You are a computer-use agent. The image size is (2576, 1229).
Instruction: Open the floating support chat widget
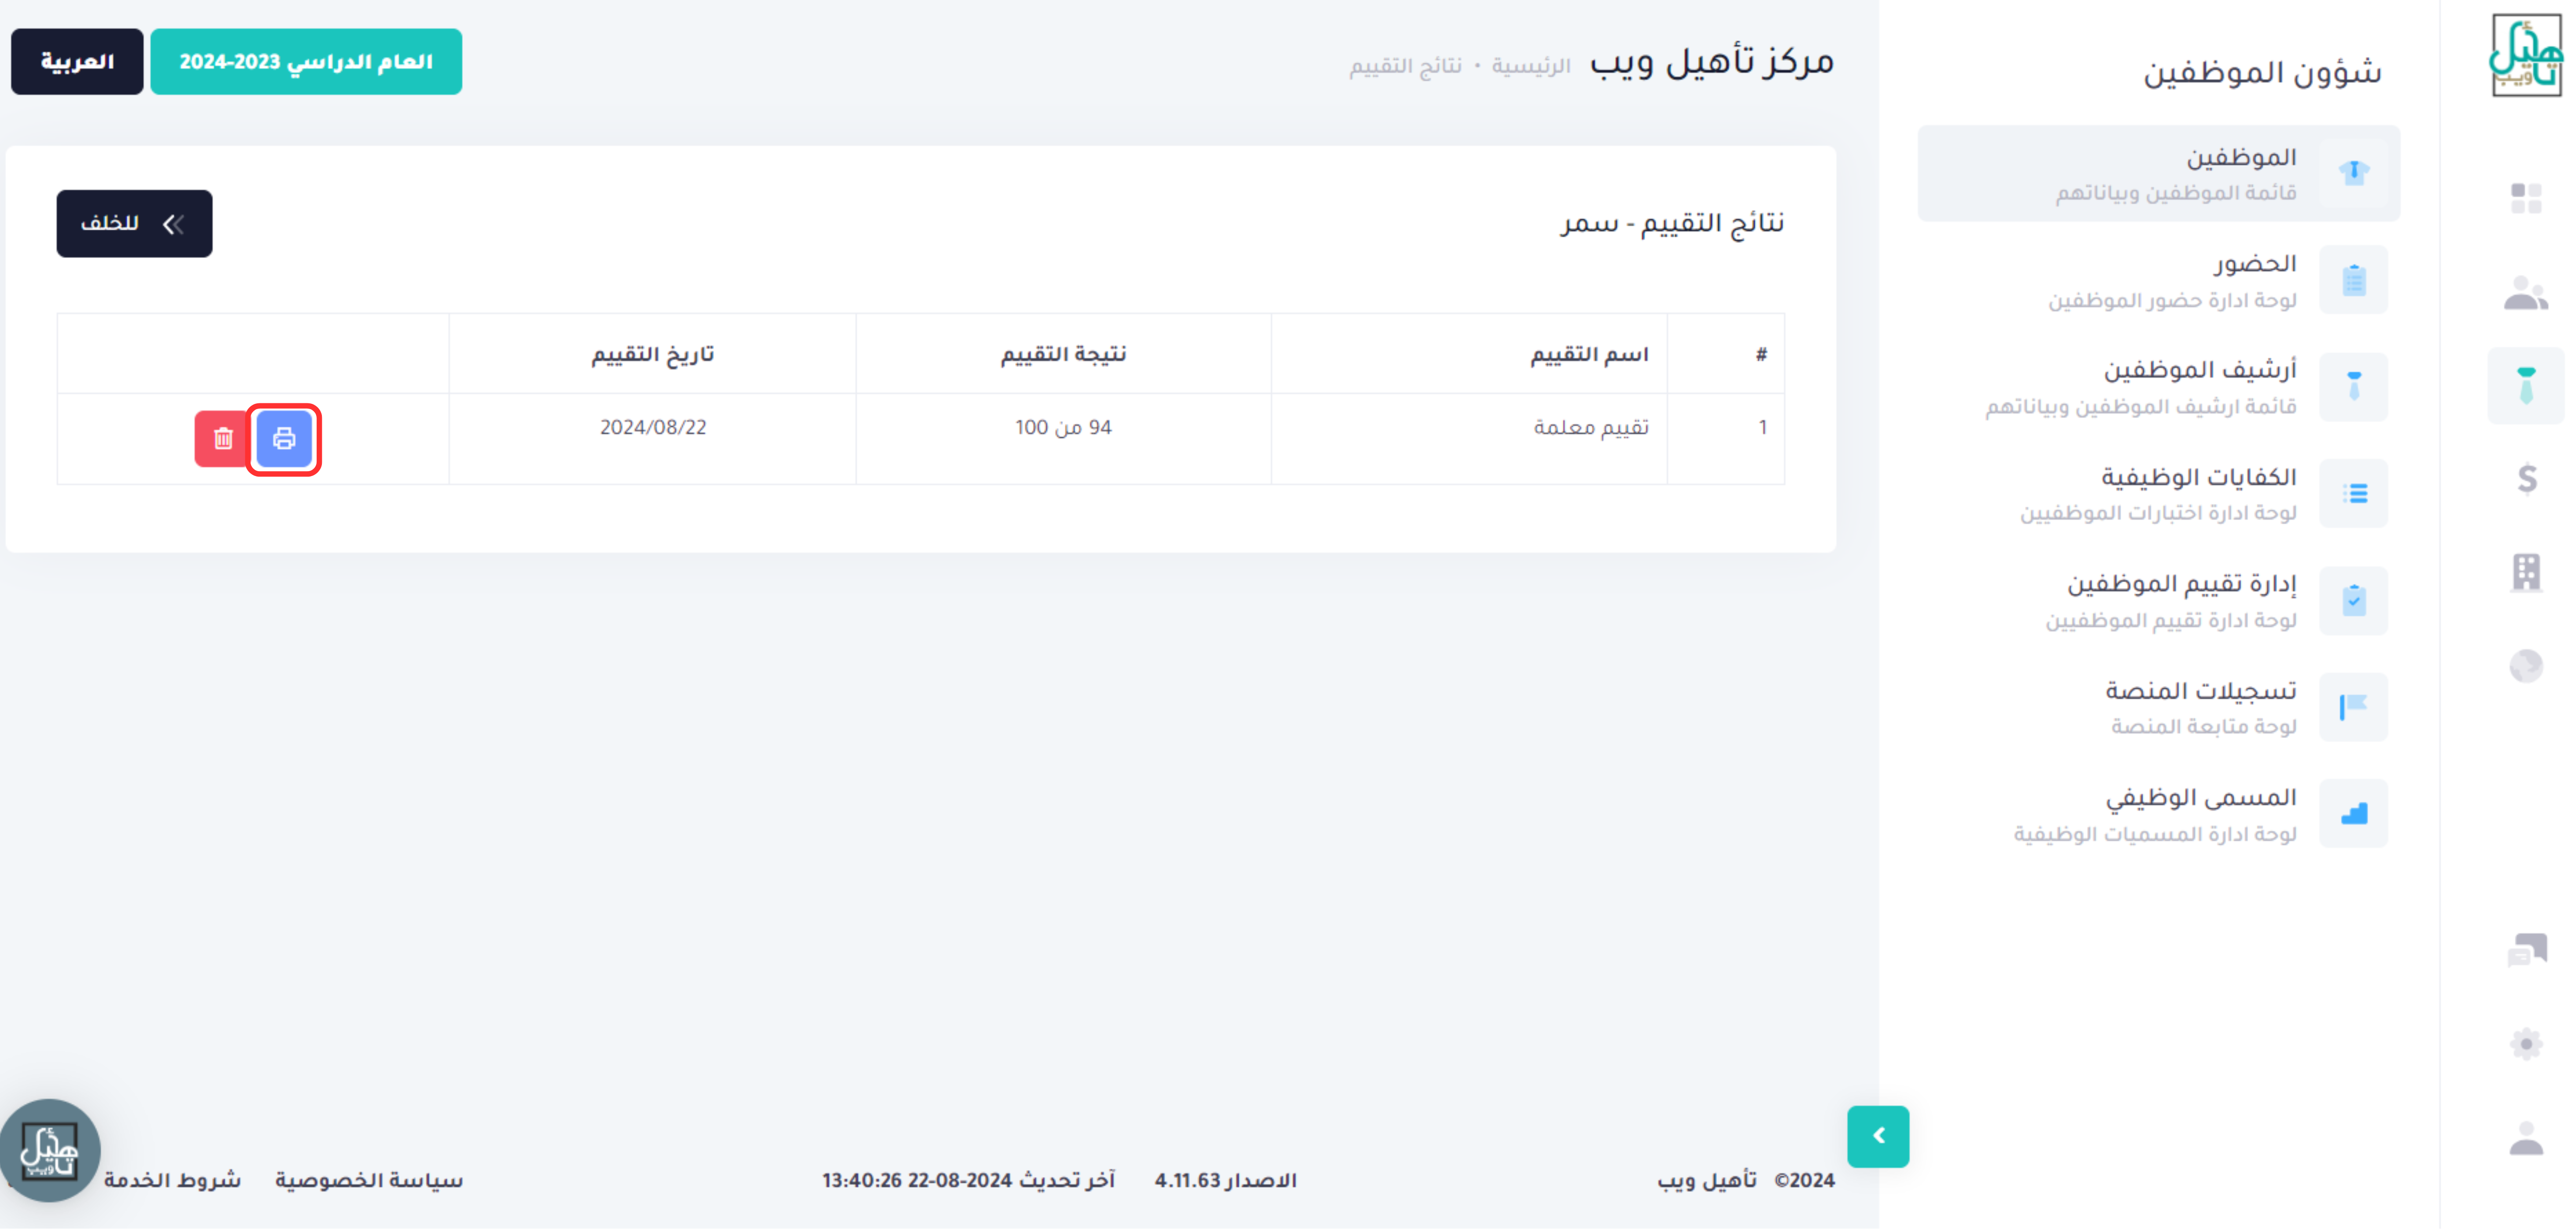[50, 1151]
